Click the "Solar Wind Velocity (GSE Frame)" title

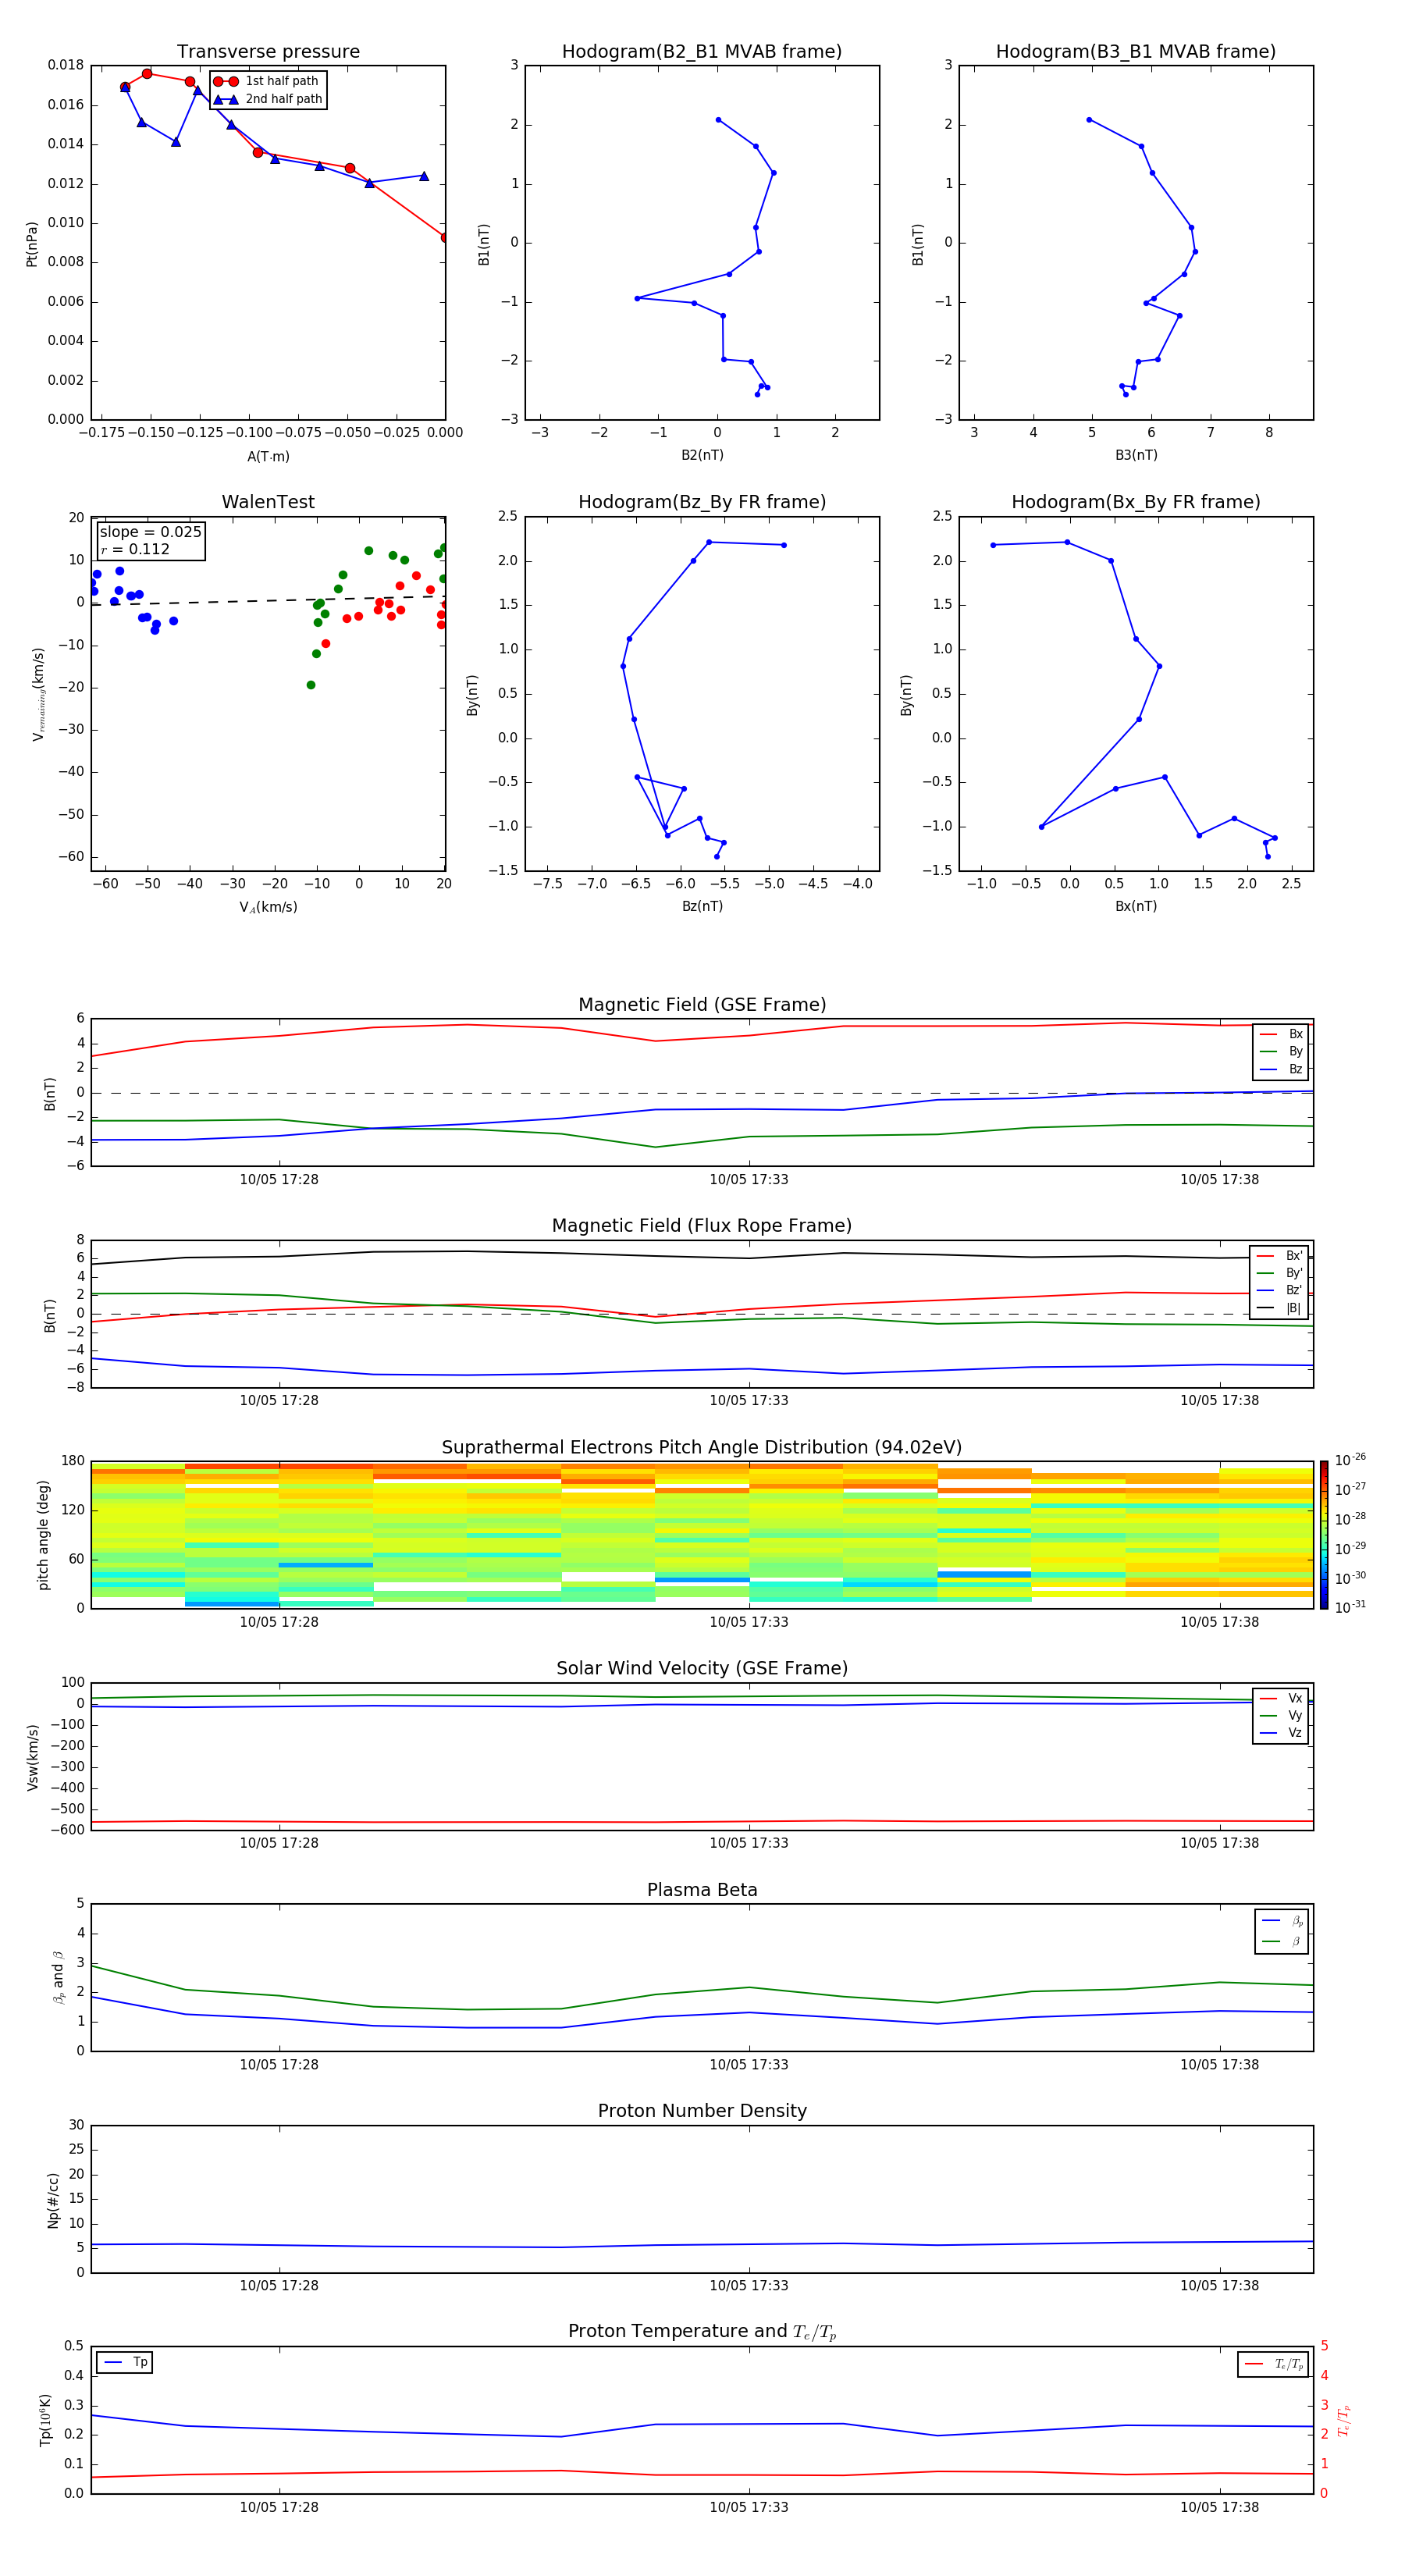coord(702,1668)
